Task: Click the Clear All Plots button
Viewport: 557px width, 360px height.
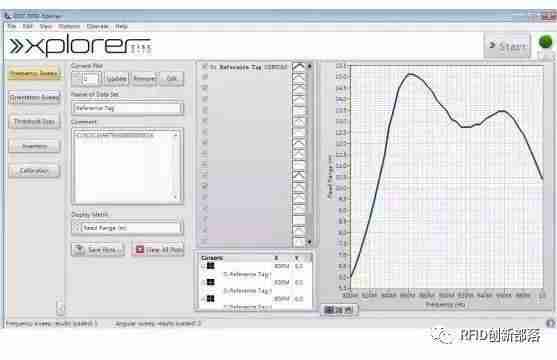Action: 158,249
